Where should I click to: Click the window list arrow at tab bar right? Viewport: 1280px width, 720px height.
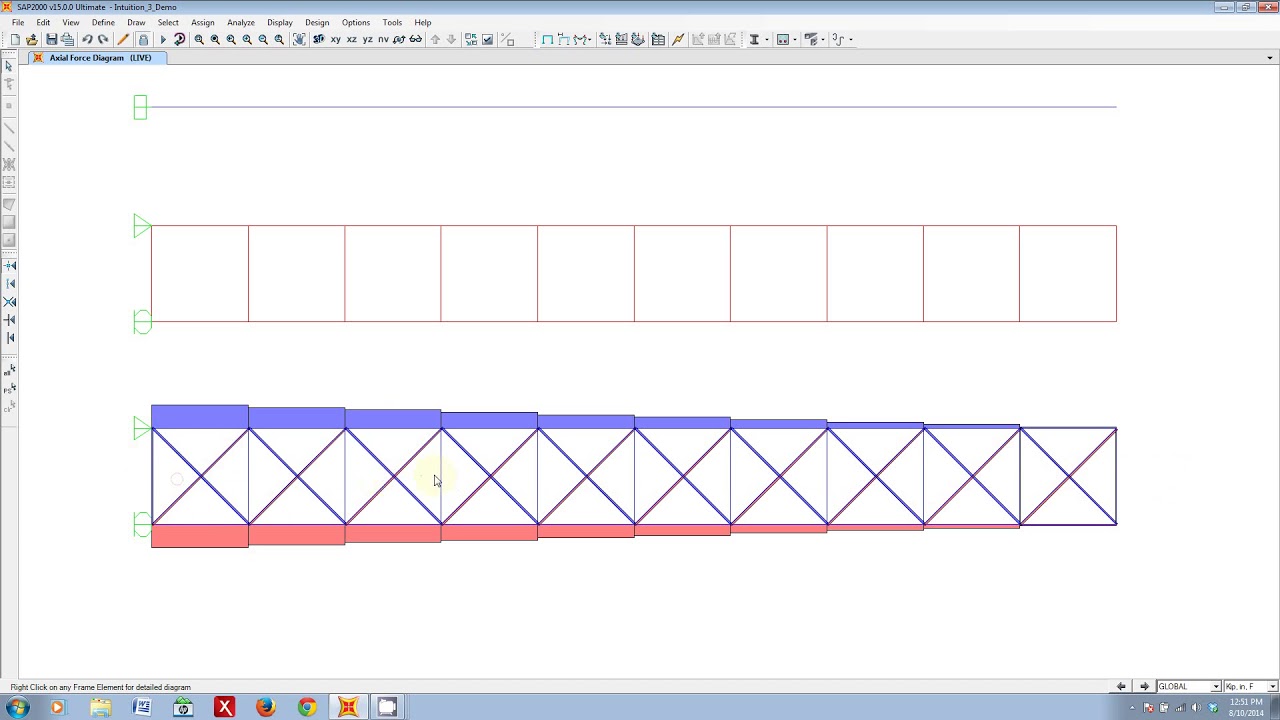coord(1271,58)
